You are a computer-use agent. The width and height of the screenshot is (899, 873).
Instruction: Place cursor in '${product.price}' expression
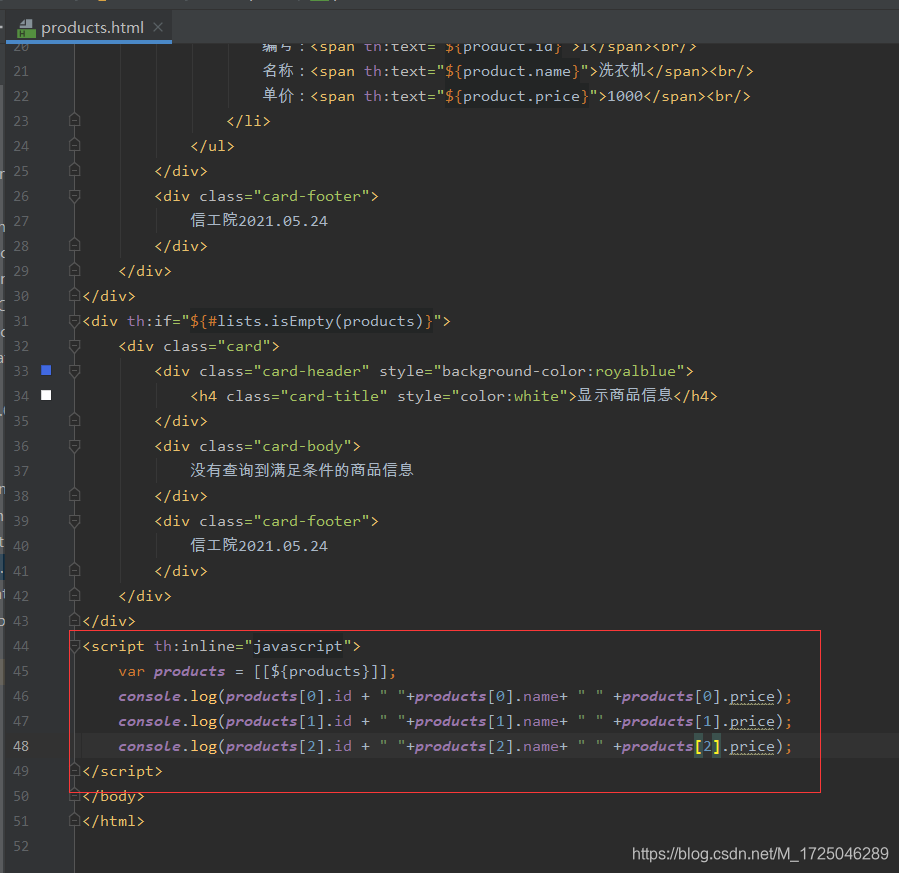click(517, 96)
